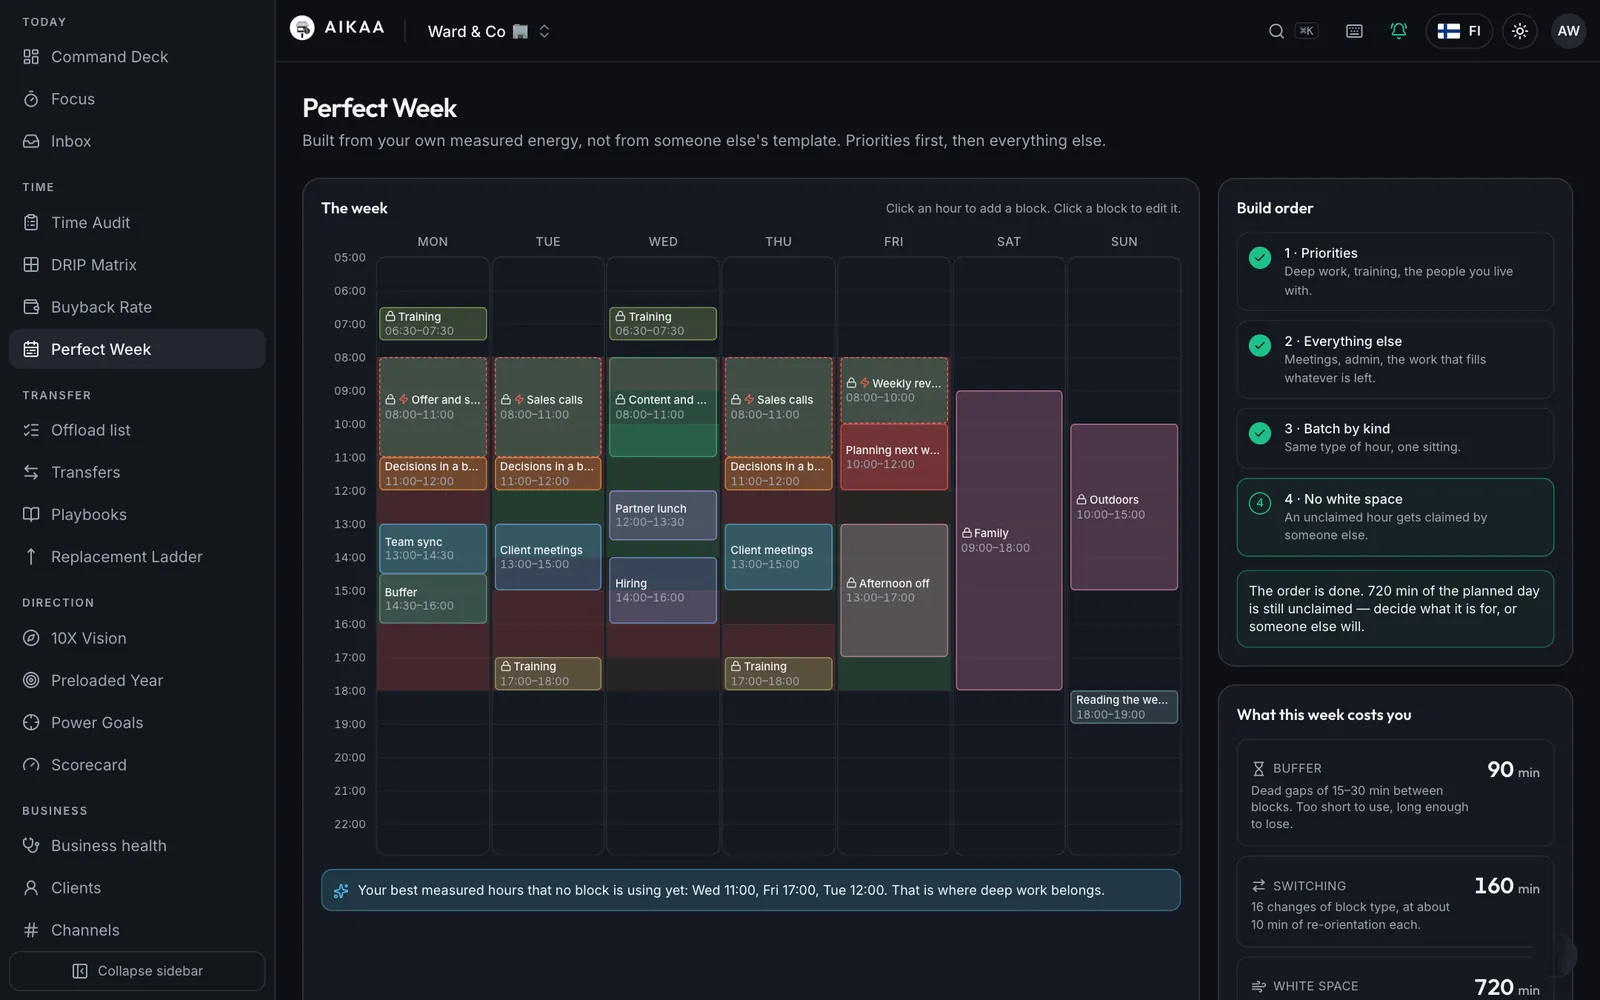Screen dimensions: 1600x1000
Task: Open the keyboard shortcuts icon
Action: pos(1354,31)
